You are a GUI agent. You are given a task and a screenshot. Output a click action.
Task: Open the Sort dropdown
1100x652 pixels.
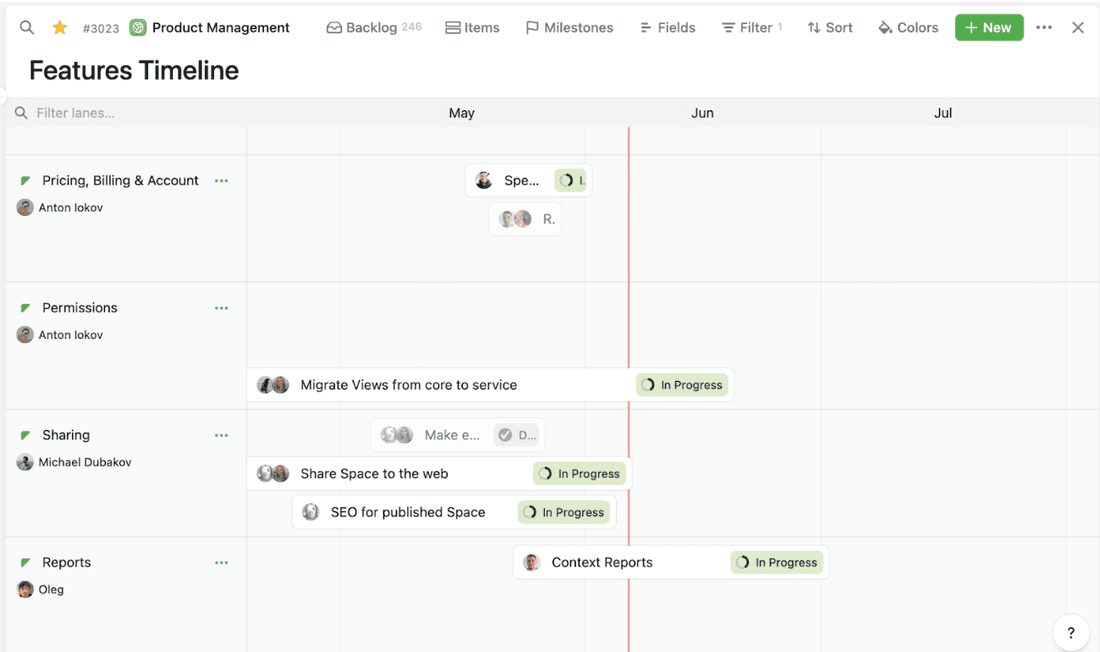pyautogui.click(x=829, y=27)
